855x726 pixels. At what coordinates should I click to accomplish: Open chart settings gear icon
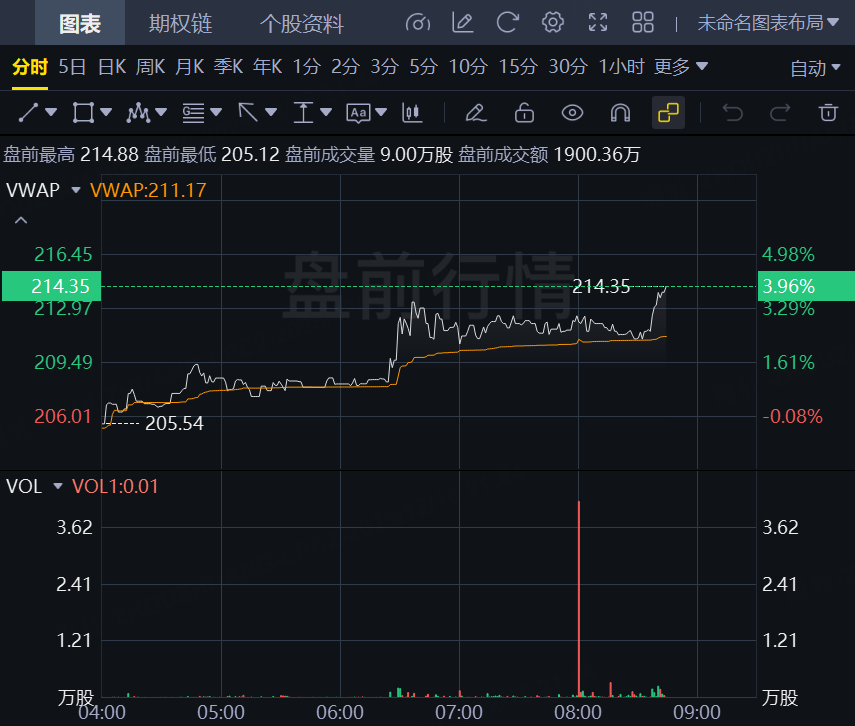(553, 23)
